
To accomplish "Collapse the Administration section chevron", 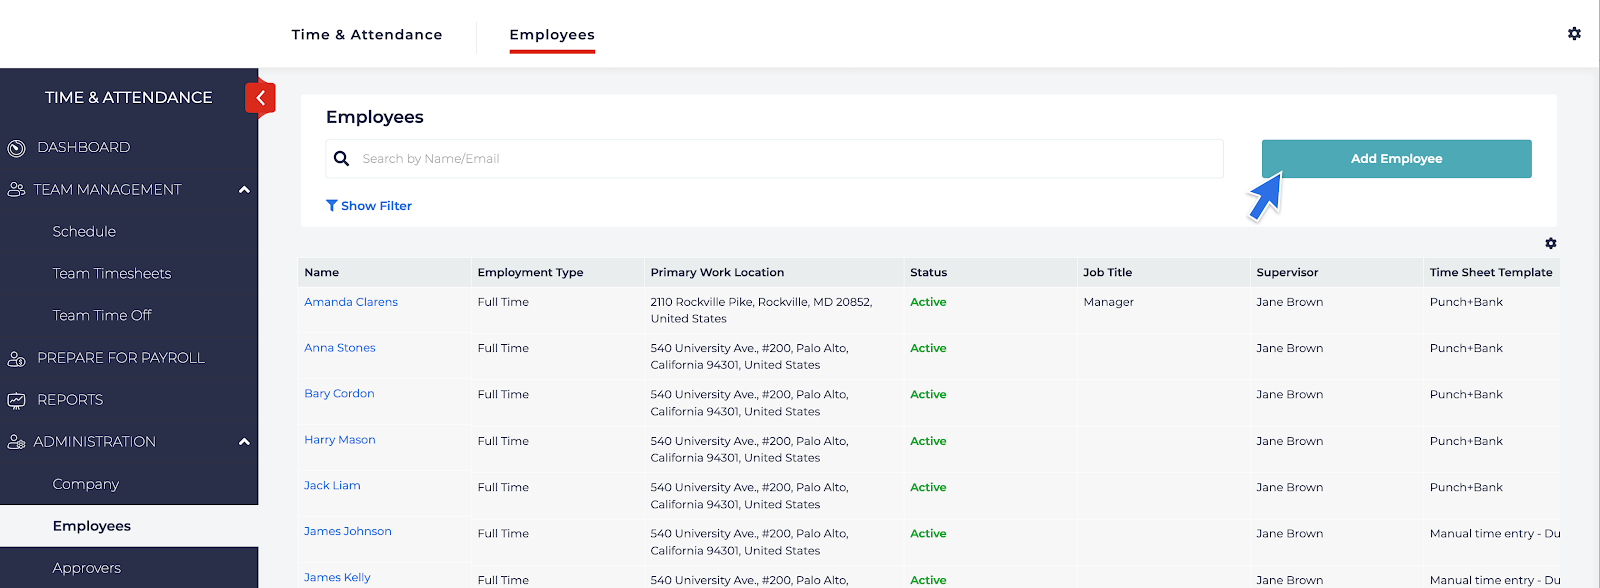I will point(244,442).
